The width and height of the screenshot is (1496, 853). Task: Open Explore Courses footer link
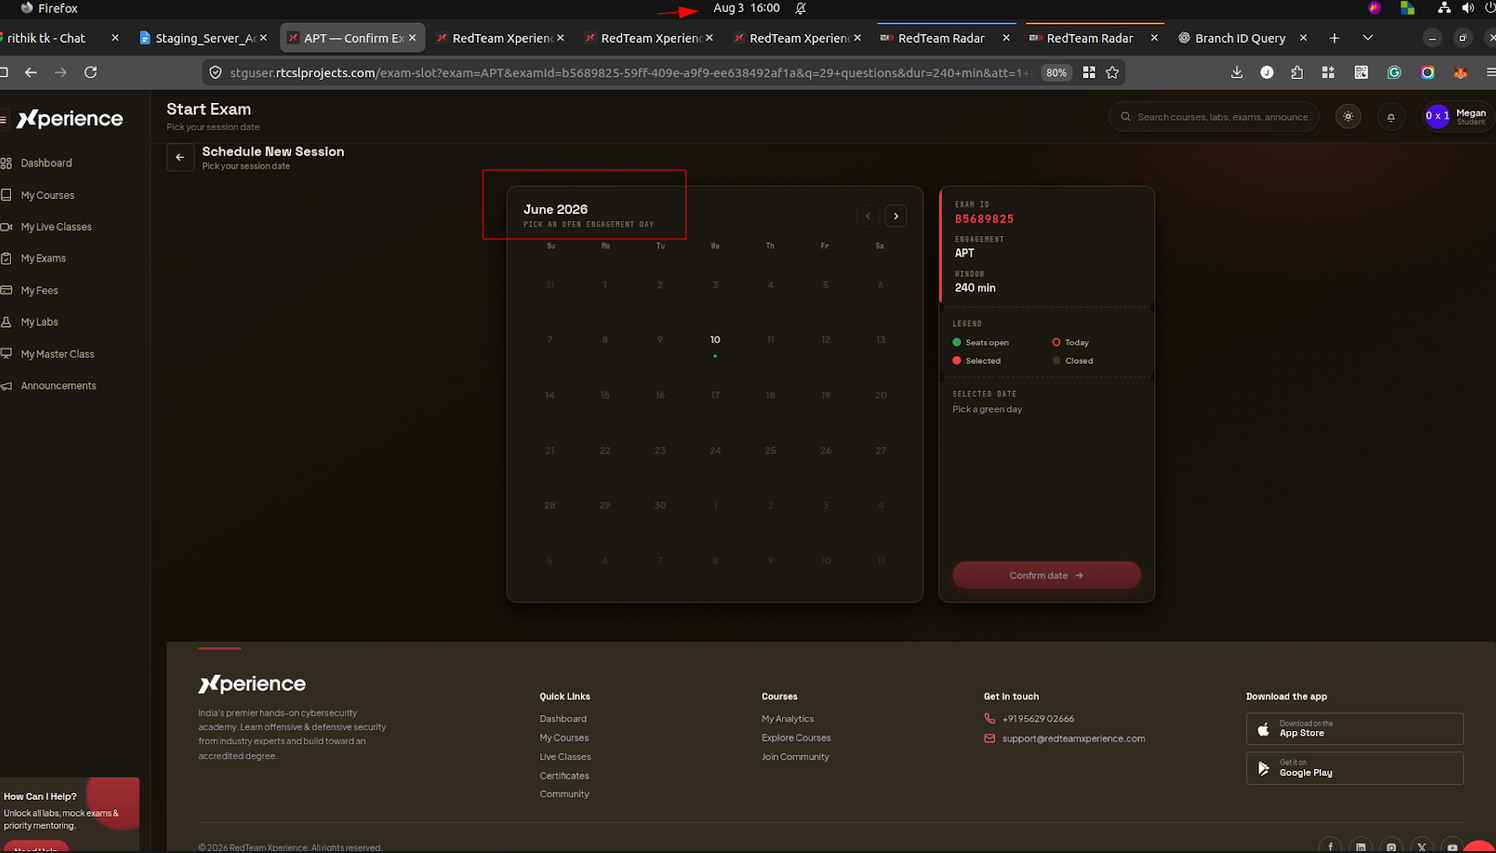pyautogui.click(x=796, y=738)
